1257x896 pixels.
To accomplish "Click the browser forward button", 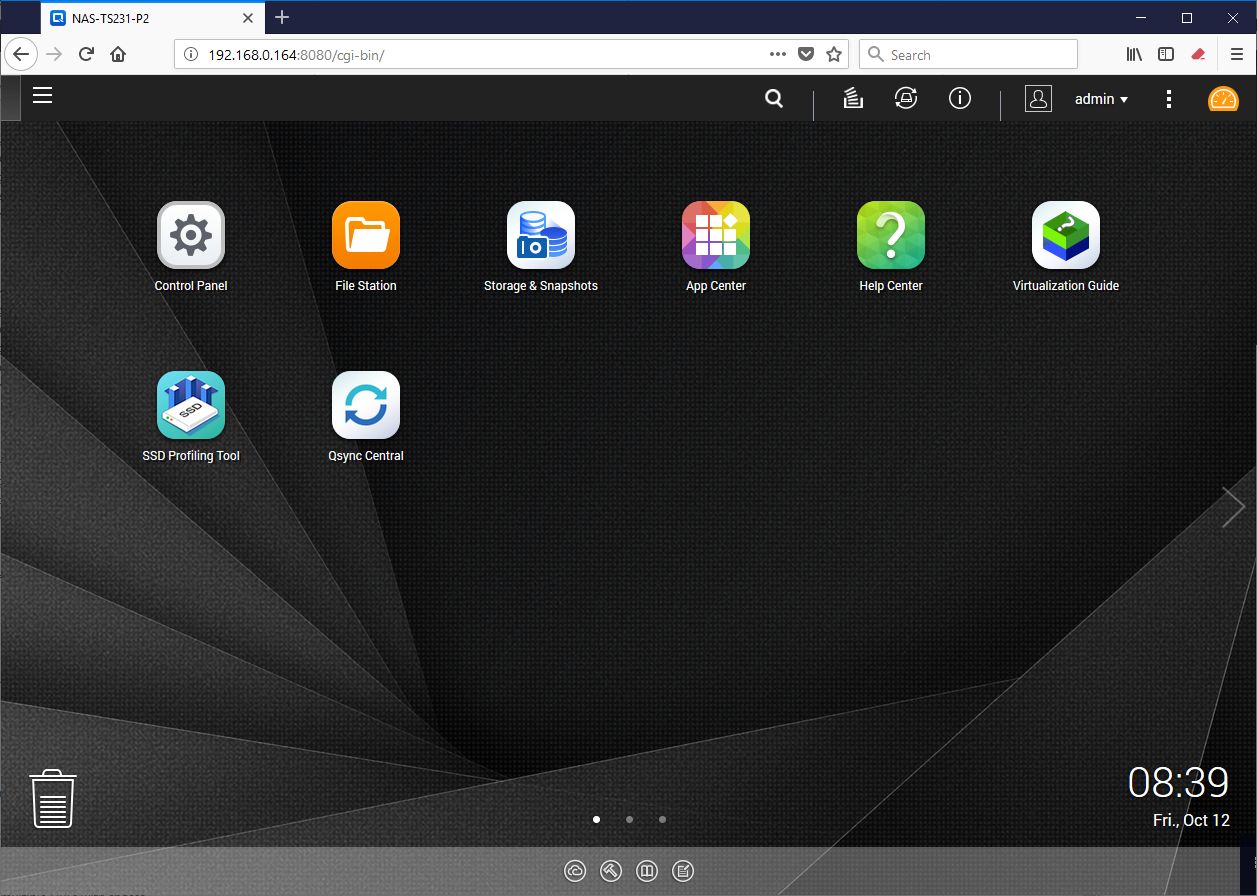I will click(x=55, y=54).
